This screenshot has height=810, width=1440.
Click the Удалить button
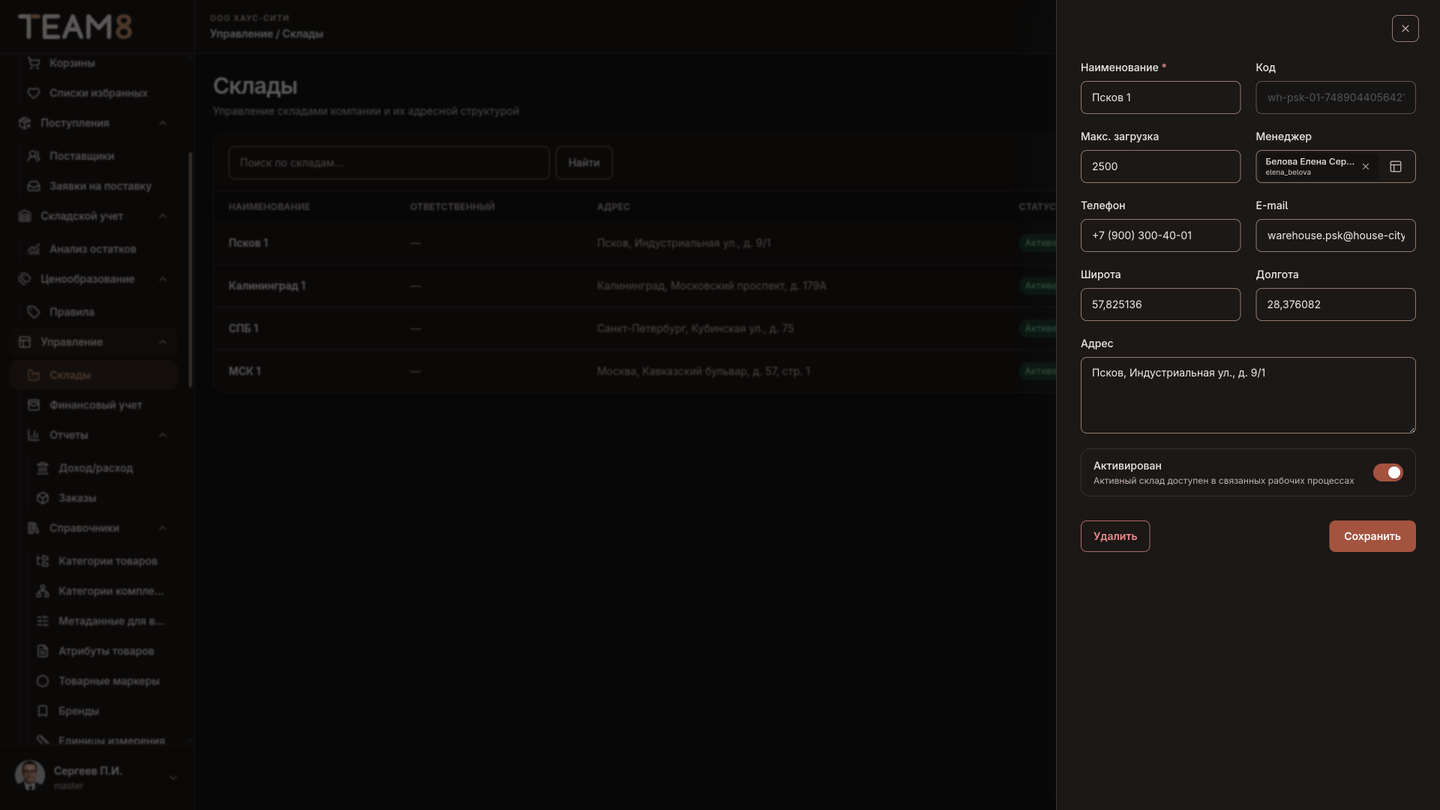coord(1115,536)
